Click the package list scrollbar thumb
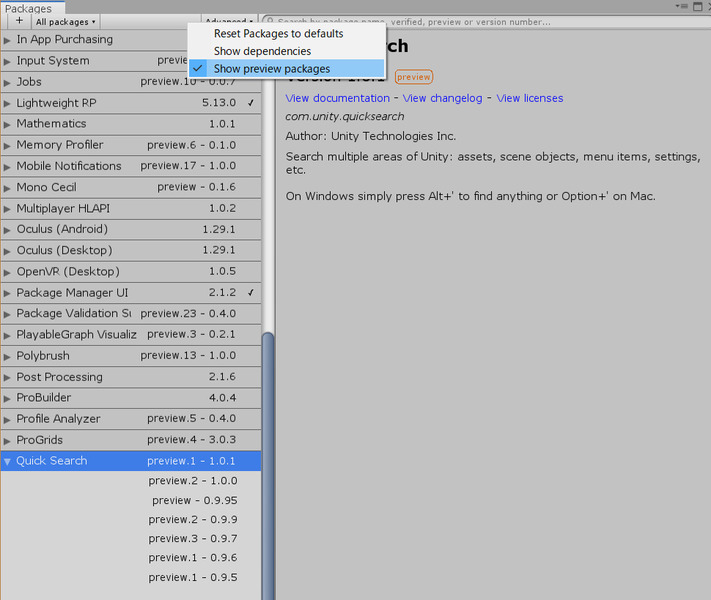Screen dimensions: 711x600 (268, 466)
